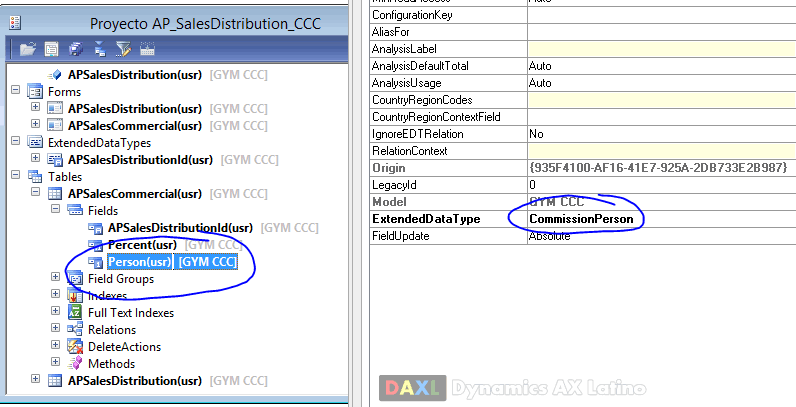Expand the Methods node
Image resolution: width=796 pixels, height=407 pixels.
(x=55, y=362)
